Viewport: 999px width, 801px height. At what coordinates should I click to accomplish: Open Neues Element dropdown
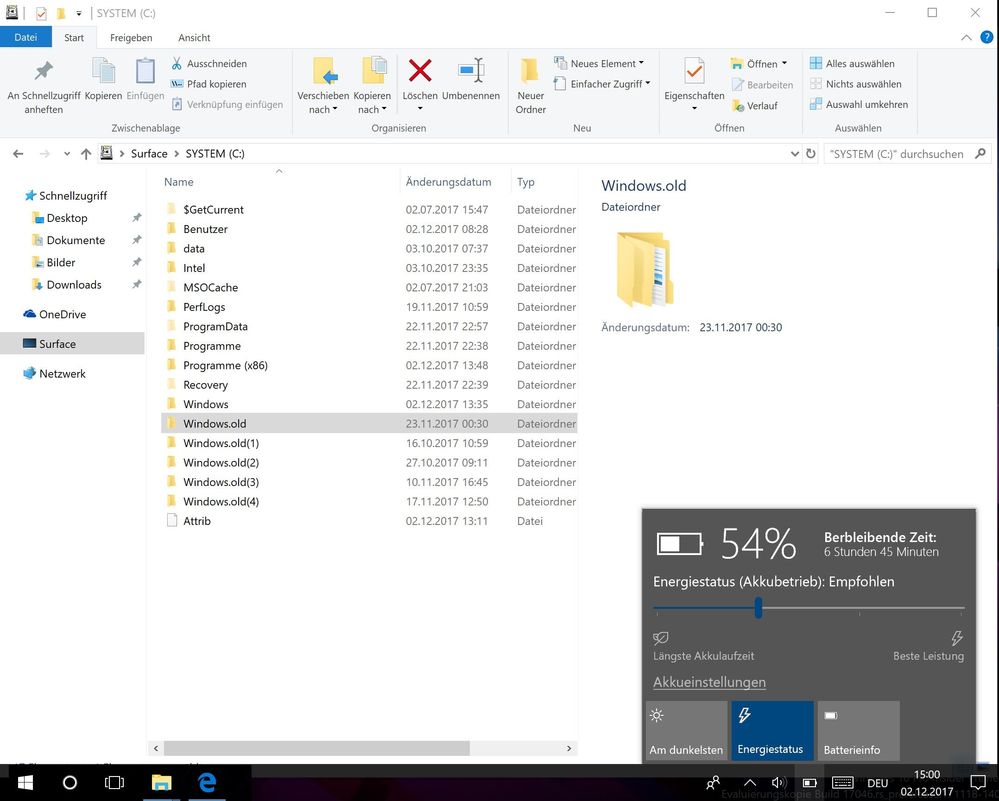tap(641, 63)
